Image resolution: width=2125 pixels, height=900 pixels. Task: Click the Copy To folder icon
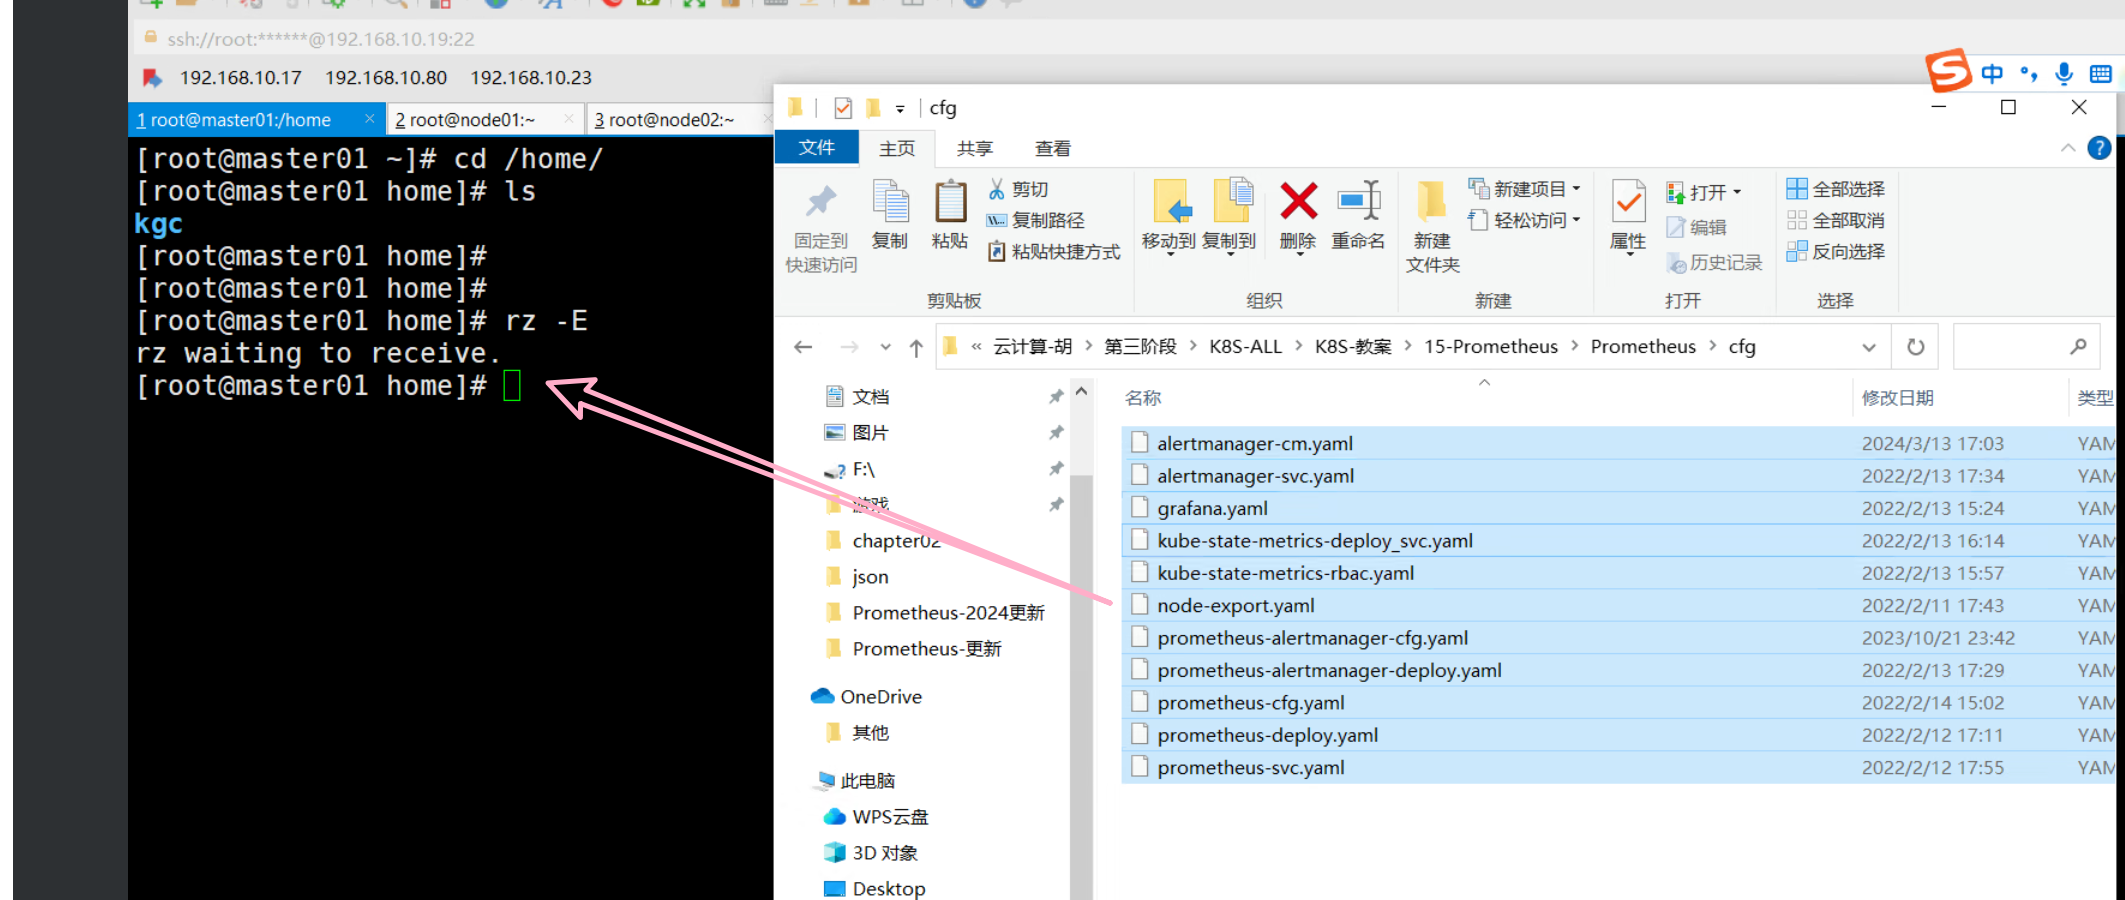tap(1231, 202)
